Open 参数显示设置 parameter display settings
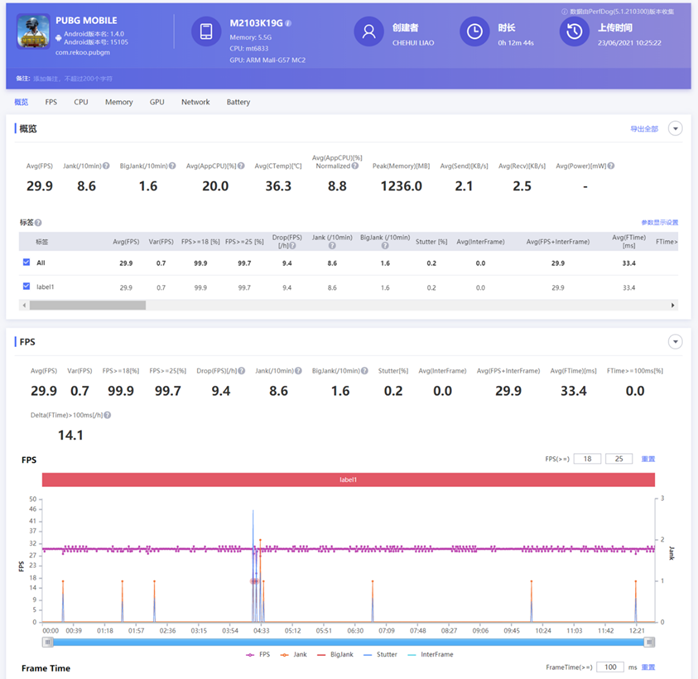 [x=659, y=222]
